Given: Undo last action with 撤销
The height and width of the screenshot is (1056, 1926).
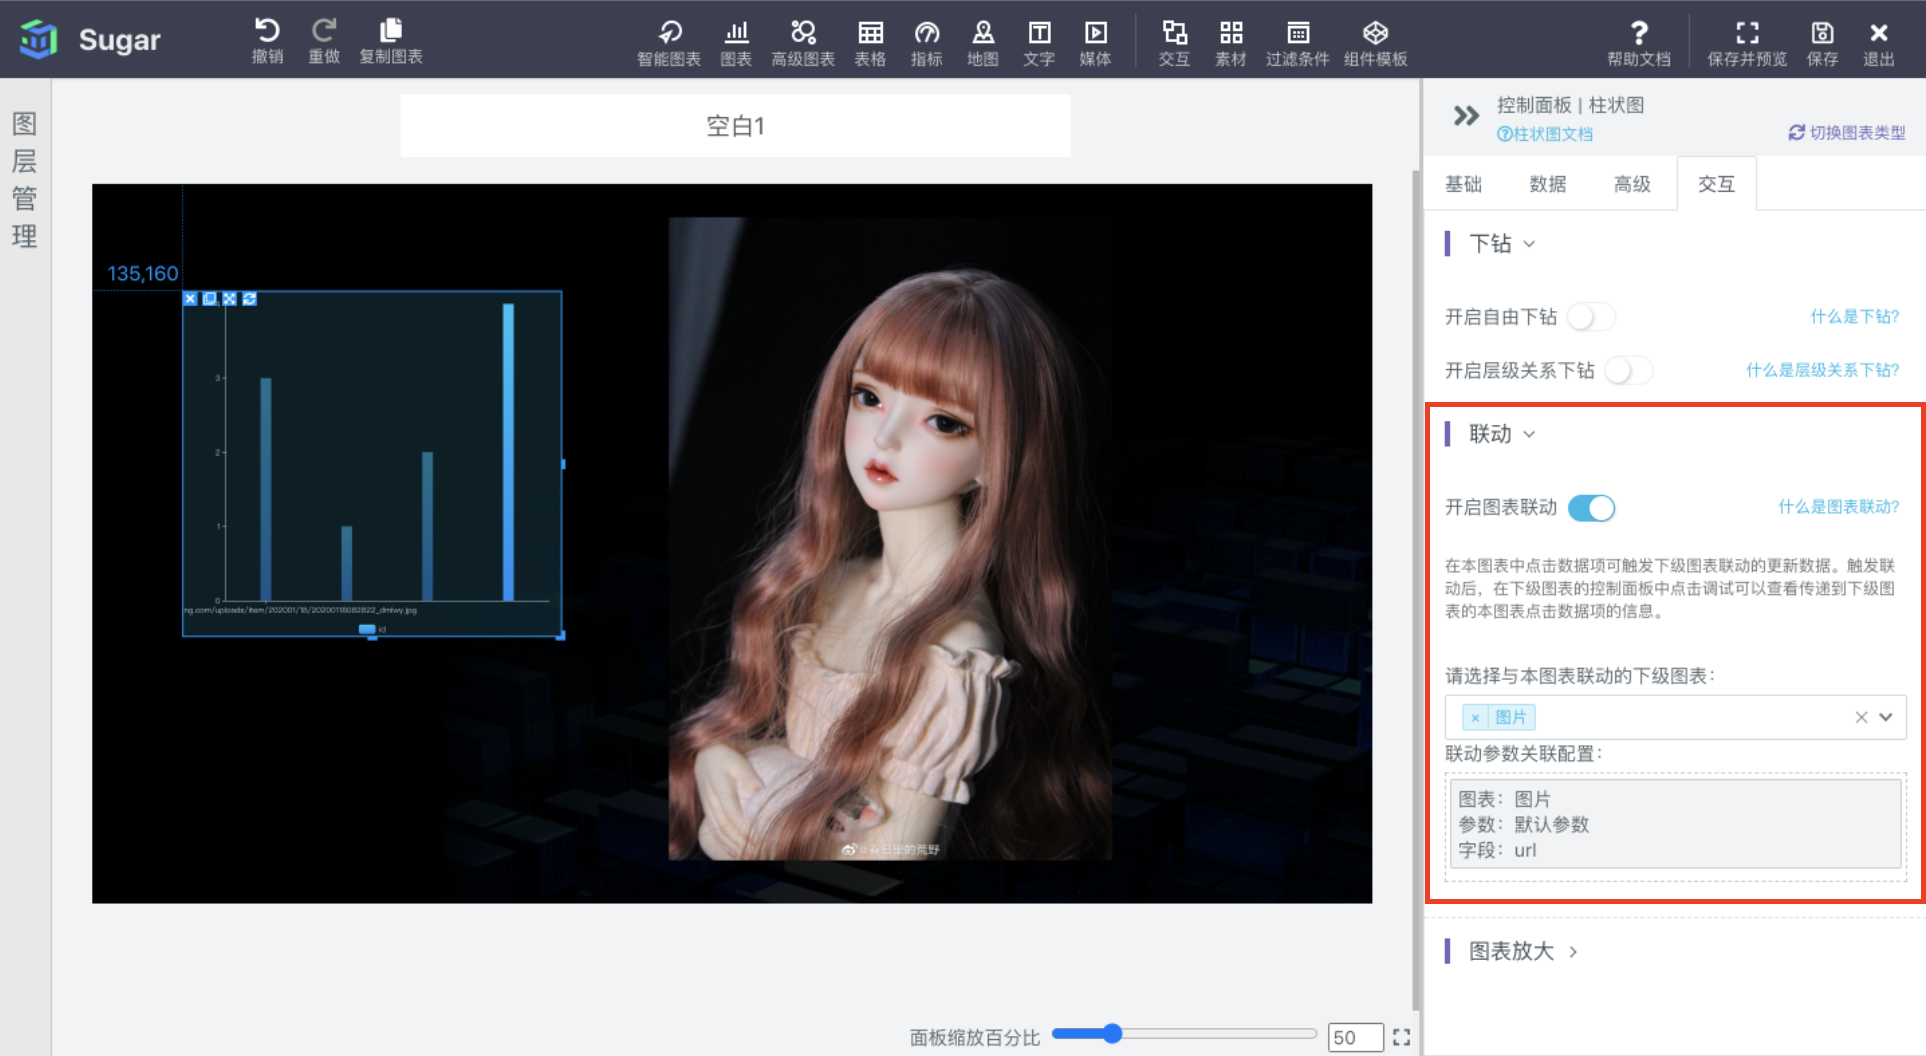Looking at the screenshot, I should 267,41.
